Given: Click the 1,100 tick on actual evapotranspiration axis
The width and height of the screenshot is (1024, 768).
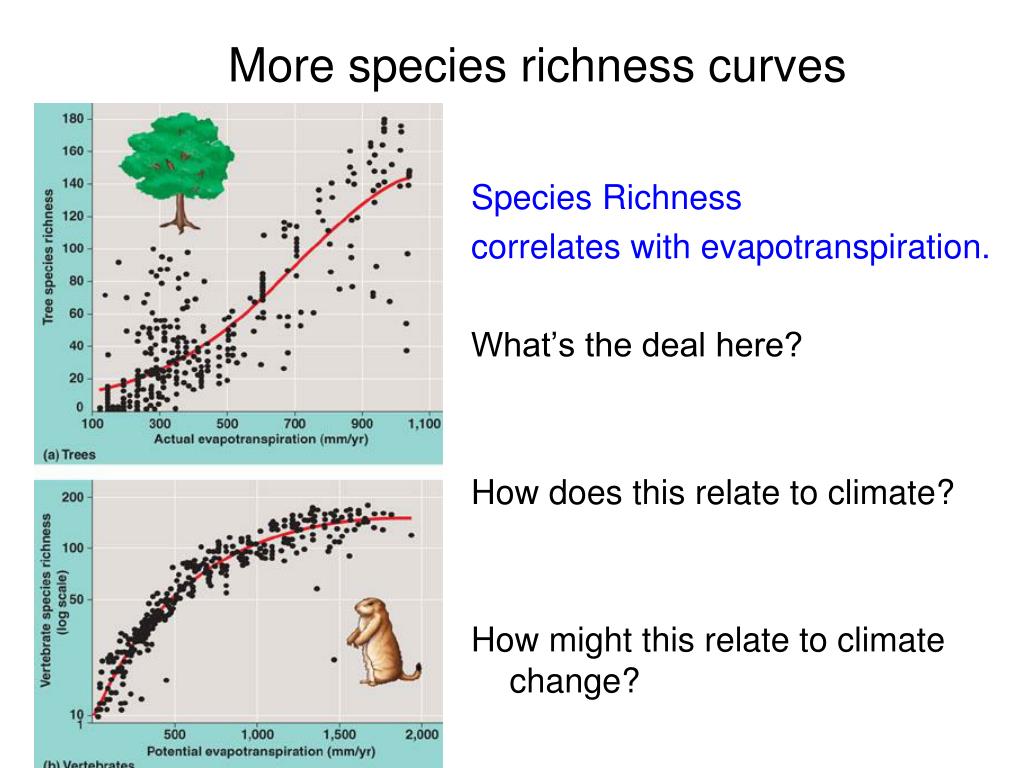Looking at the screenshot, I should (x=424, y=424).
